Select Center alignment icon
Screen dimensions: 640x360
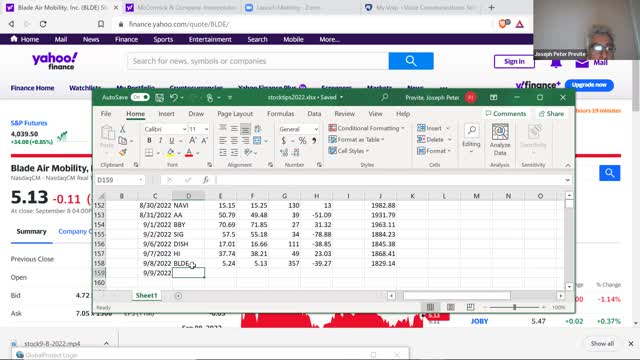[x=234, y=140]
